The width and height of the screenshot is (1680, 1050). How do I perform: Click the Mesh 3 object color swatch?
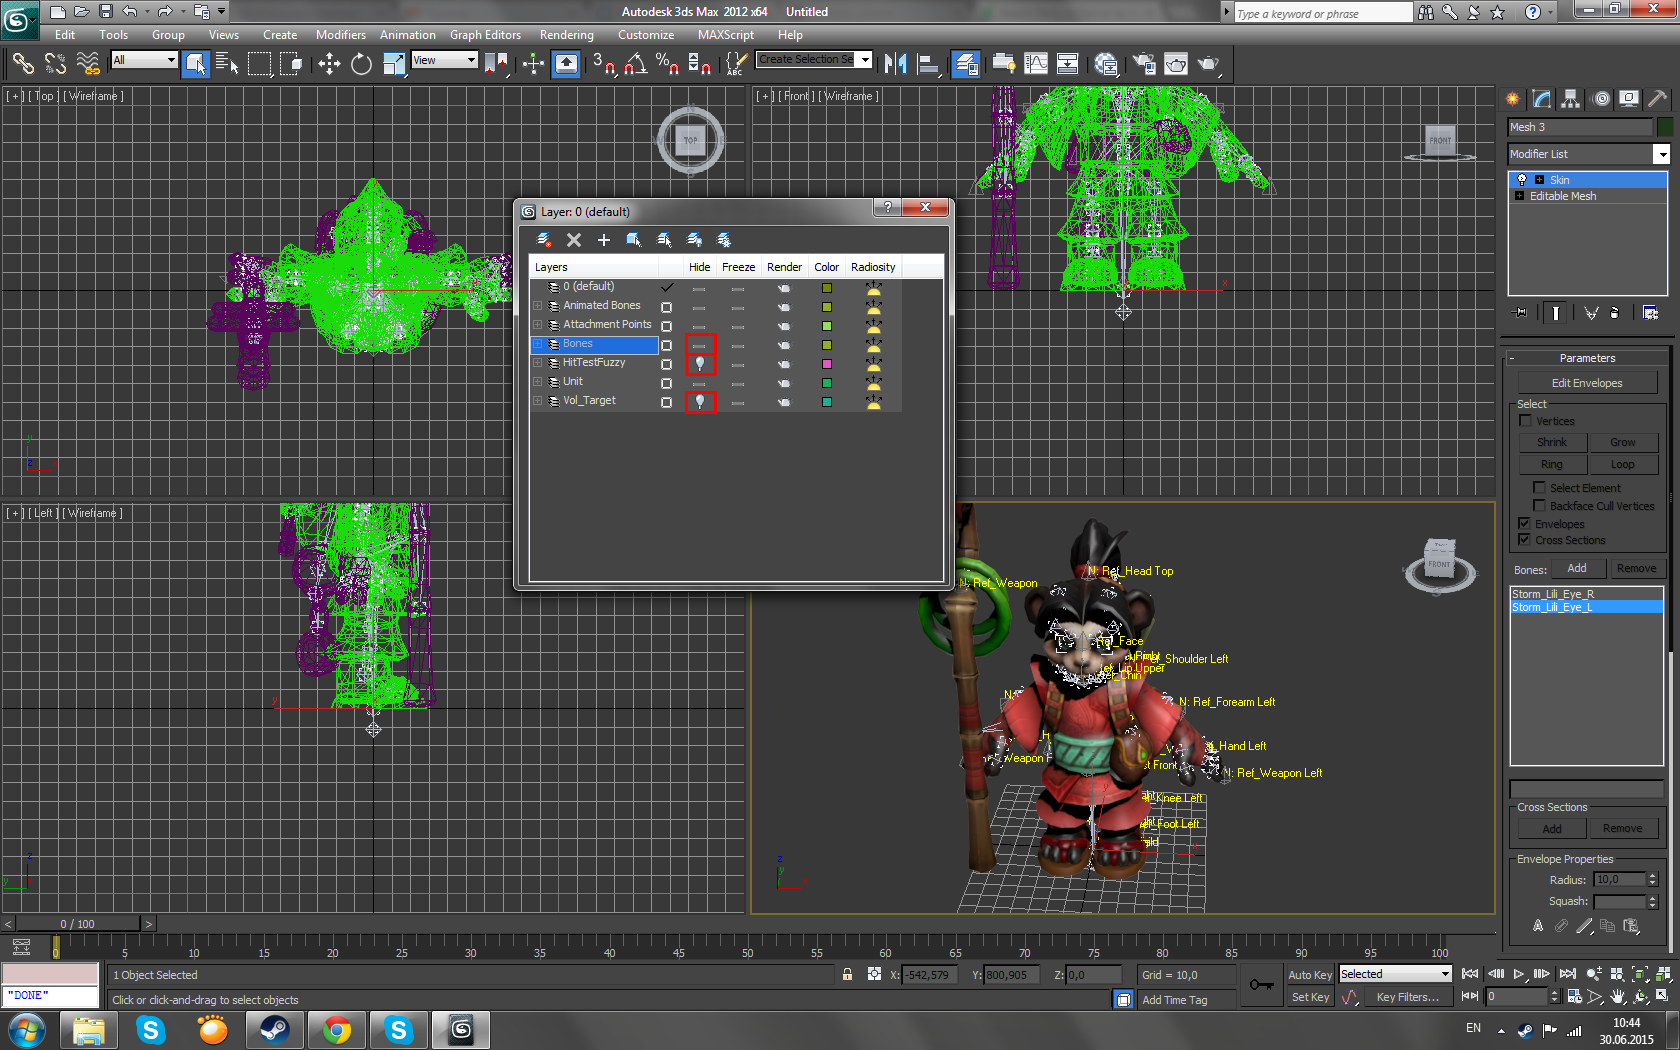point(1664,127)
